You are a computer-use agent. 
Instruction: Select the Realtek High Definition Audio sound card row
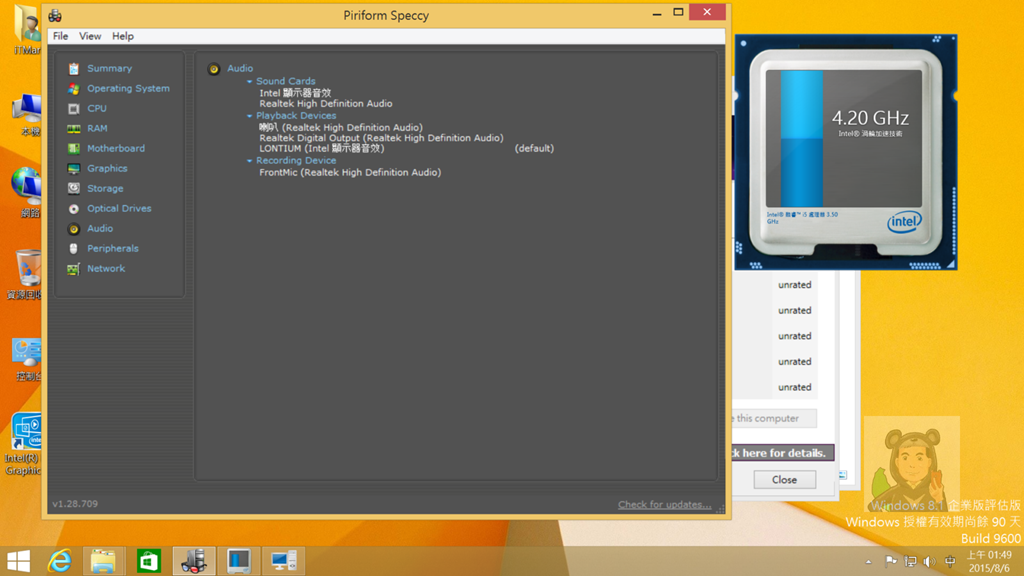pos(326,104)
